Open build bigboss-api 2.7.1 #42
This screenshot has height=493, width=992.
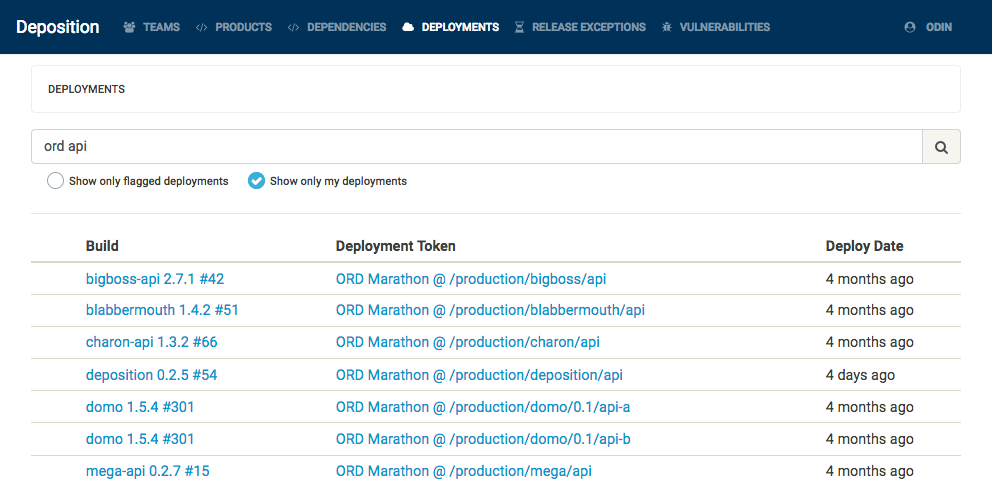click(x=155, y=279)
